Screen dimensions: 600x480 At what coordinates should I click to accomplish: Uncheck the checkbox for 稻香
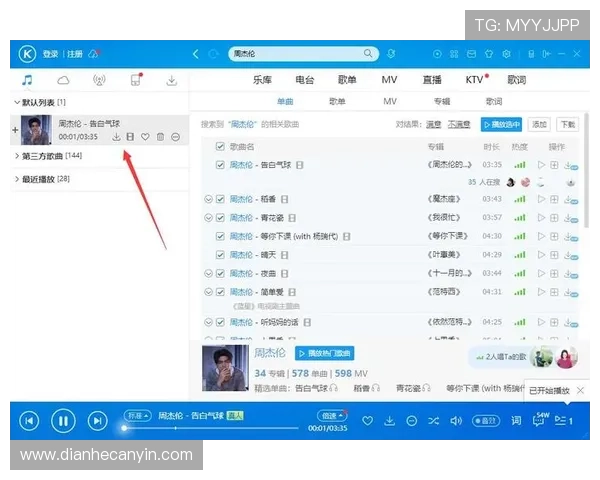[x=220, y=199]
